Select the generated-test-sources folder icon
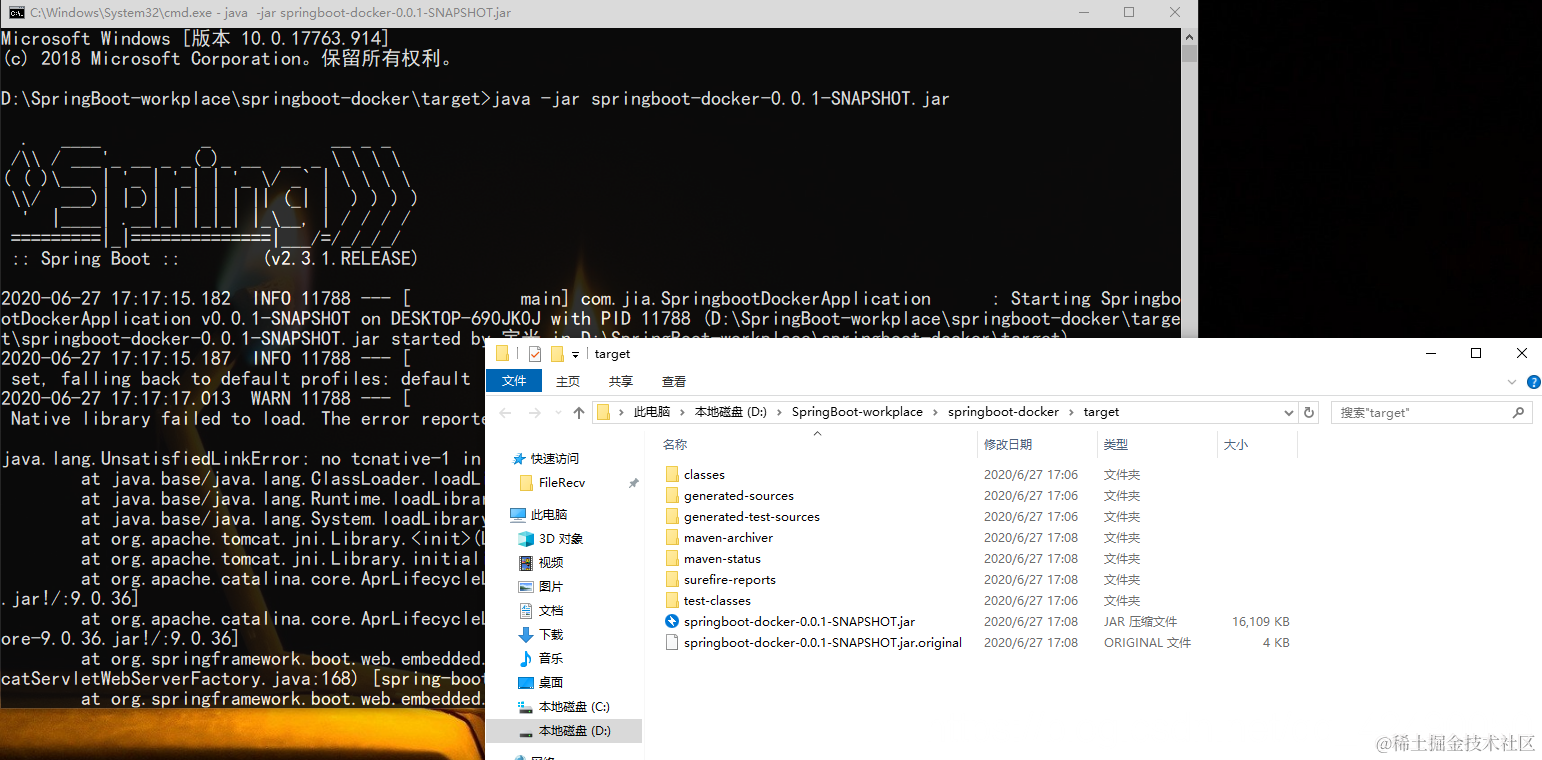This screenshot has height=760, width=1542. coord(672,517)
